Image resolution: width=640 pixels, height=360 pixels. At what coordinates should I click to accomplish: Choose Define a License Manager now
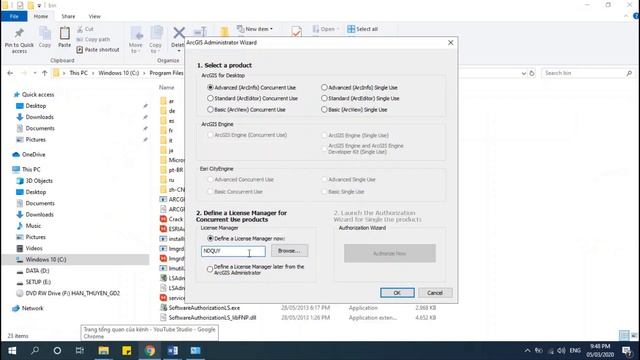tap(210, 238)
